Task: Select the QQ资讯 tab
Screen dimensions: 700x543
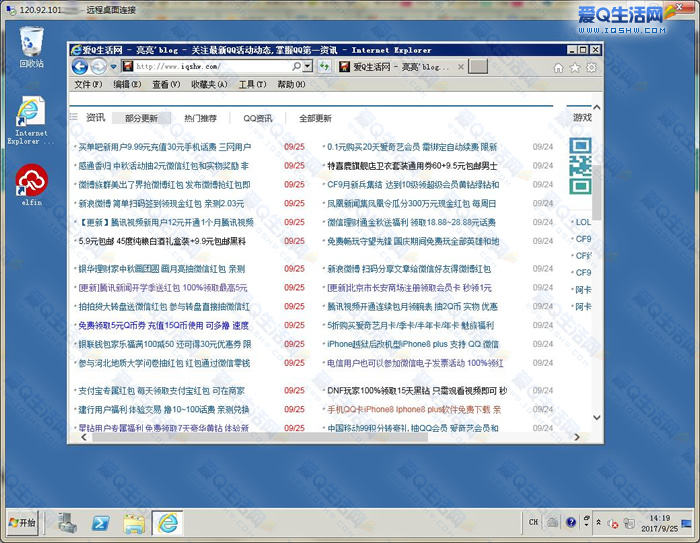Action: point(258,118)
